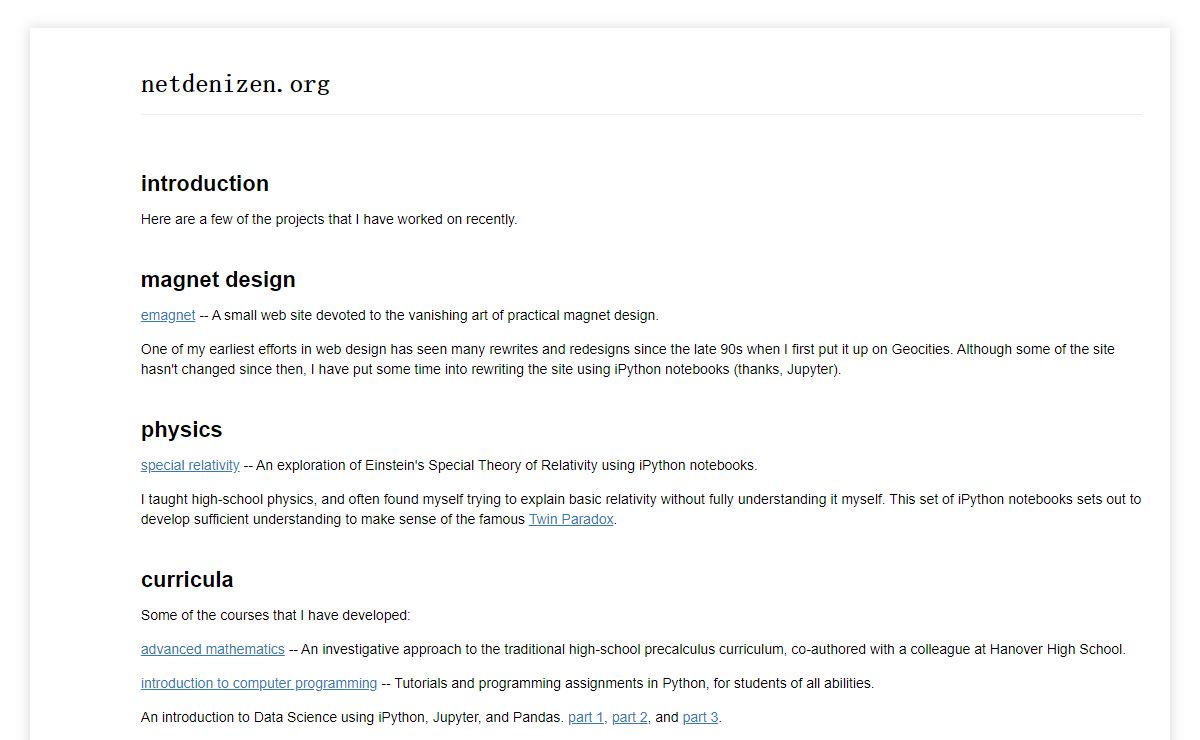Click the 'Here are a few of the projects' sentence

[329, 219]
